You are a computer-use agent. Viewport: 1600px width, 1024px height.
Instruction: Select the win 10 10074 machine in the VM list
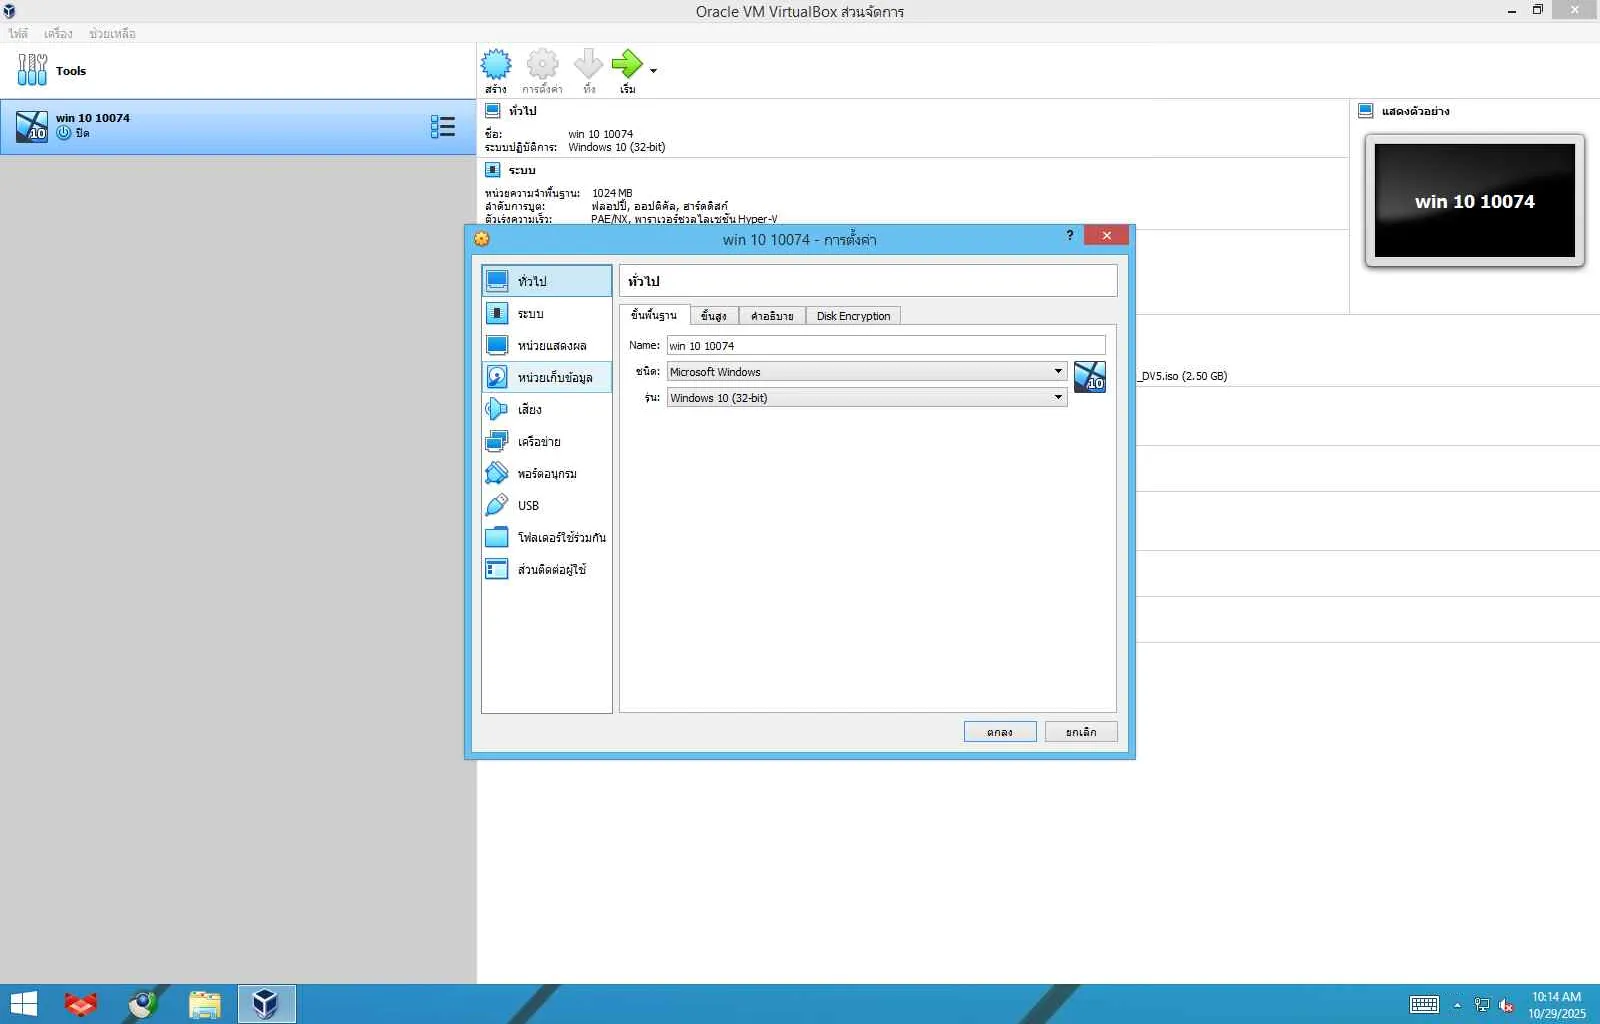238,127
